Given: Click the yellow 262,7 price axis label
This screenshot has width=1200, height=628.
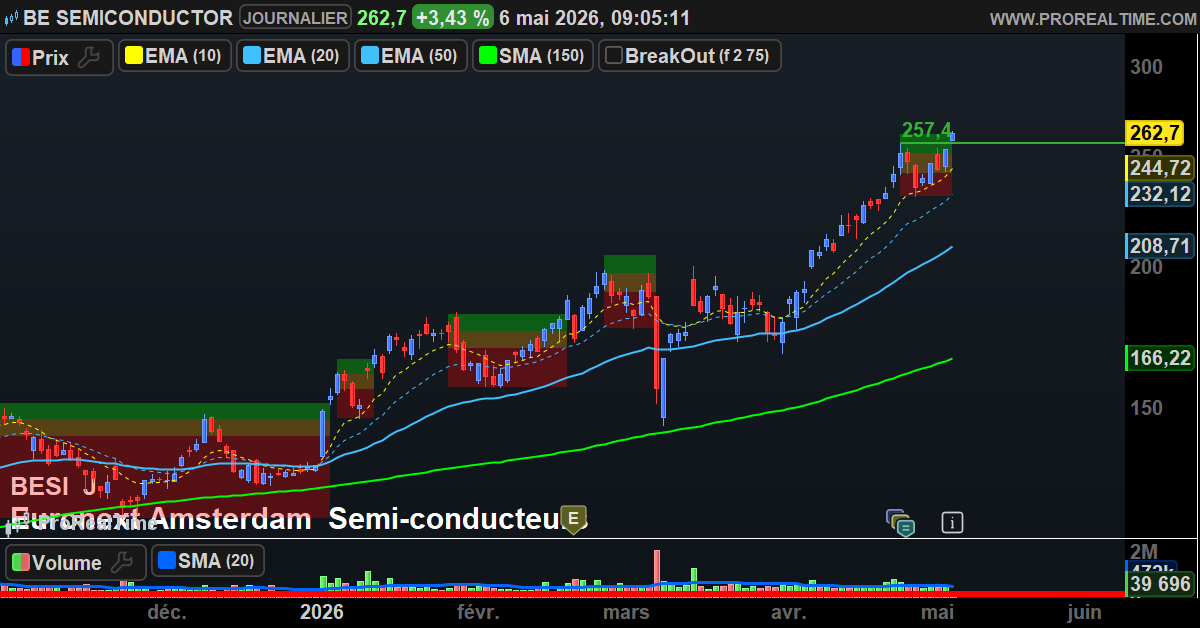Looking at the screenshot, I should click(1155, 132).
